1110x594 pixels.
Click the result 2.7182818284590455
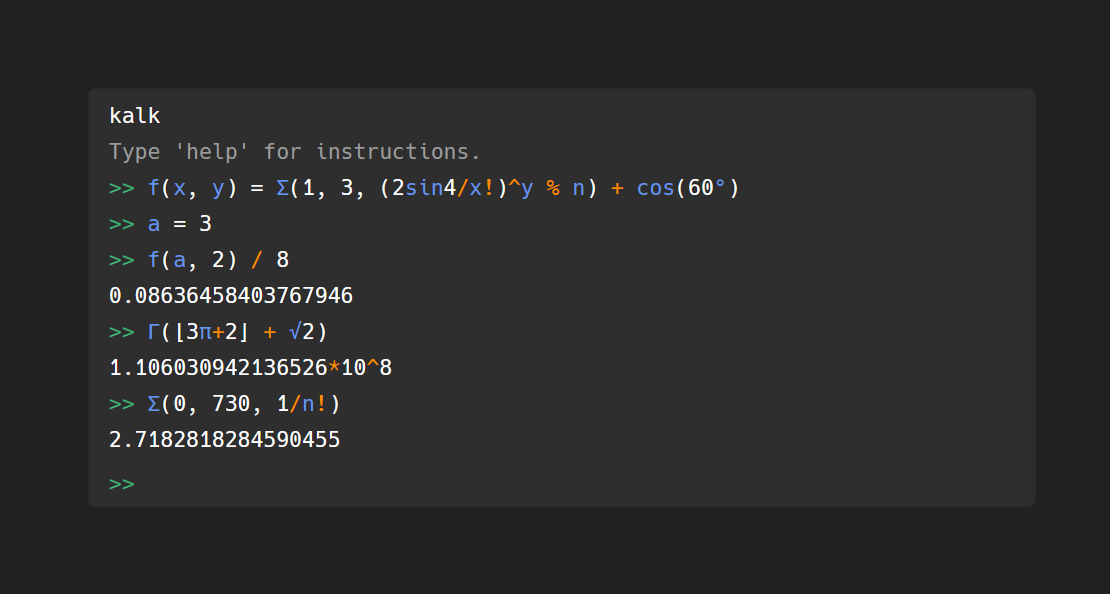click(x=224, y=439)
